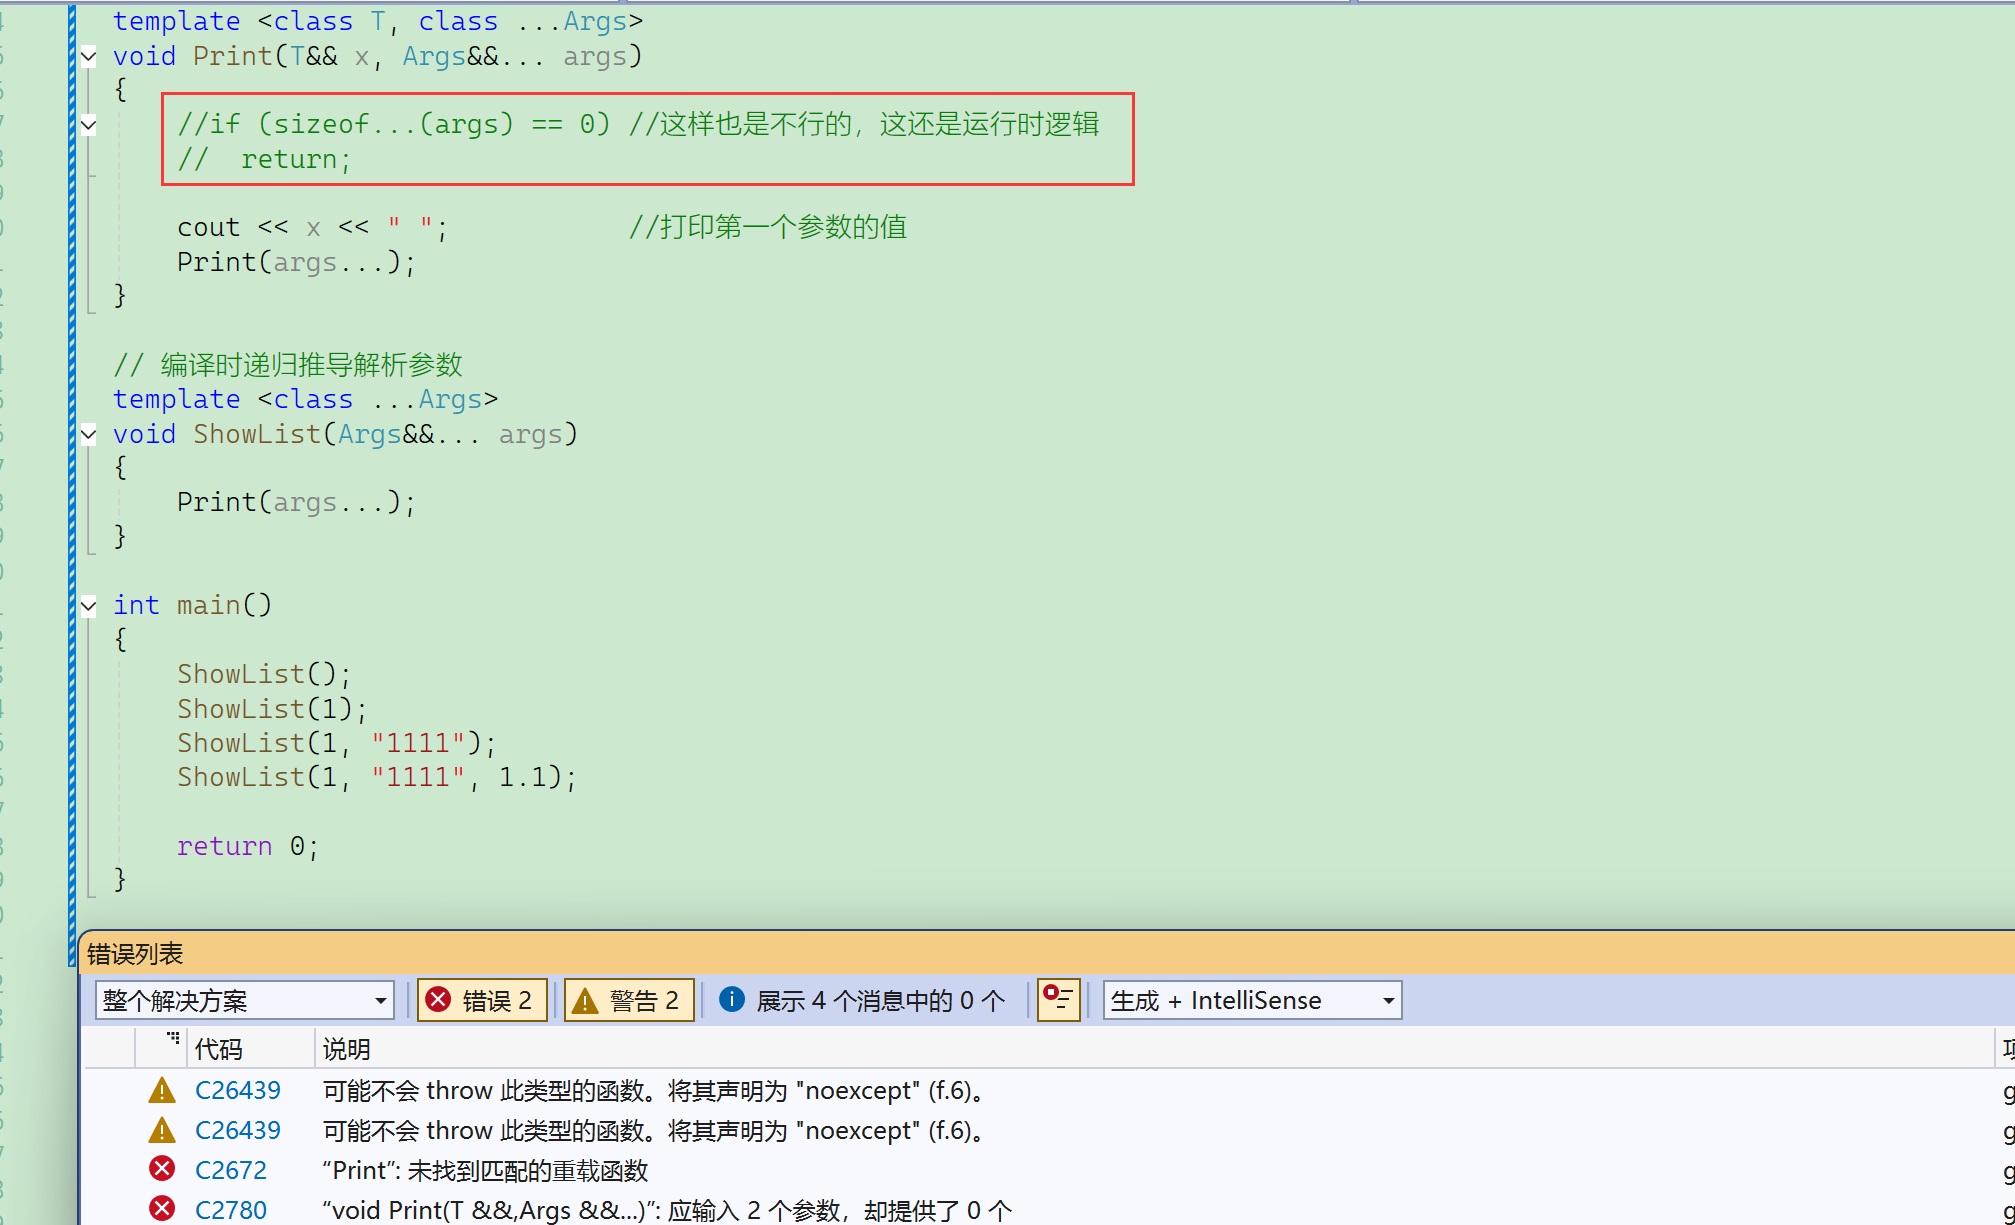
Task: Select the C2780 Print parameter error row
Action: (x=667, y=1210)
